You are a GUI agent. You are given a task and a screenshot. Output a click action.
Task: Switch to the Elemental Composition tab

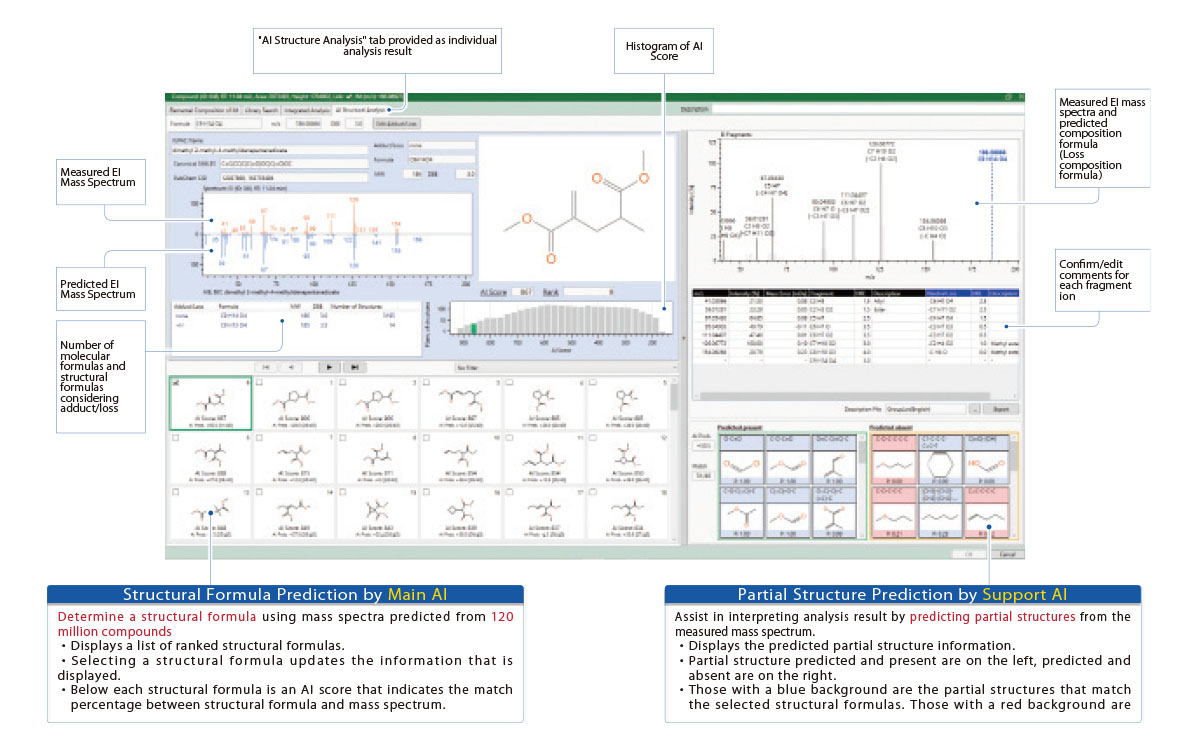pyautogui.click(x=203, y=111)
